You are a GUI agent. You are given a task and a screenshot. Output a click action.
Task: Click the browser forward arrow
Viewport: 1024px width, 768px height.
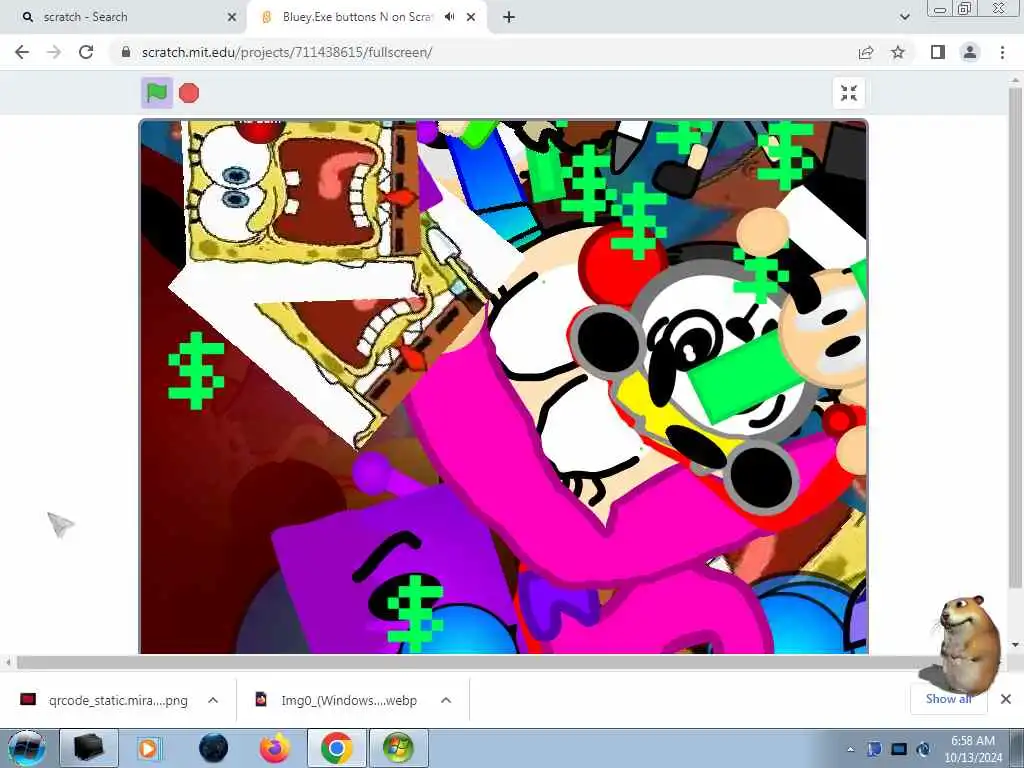54,52
